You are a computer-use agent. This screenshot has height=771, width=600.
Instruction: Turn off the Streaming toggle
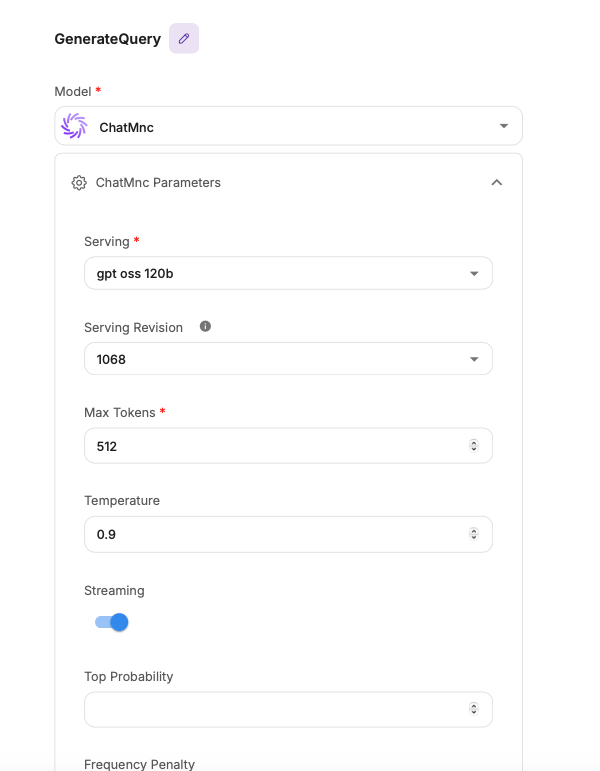pos(112,622)
